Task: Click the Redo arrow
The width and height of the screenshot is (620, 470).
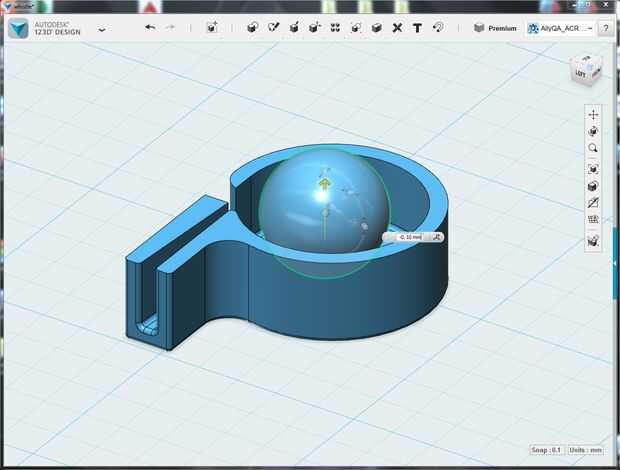Action: tap(170, 27)
